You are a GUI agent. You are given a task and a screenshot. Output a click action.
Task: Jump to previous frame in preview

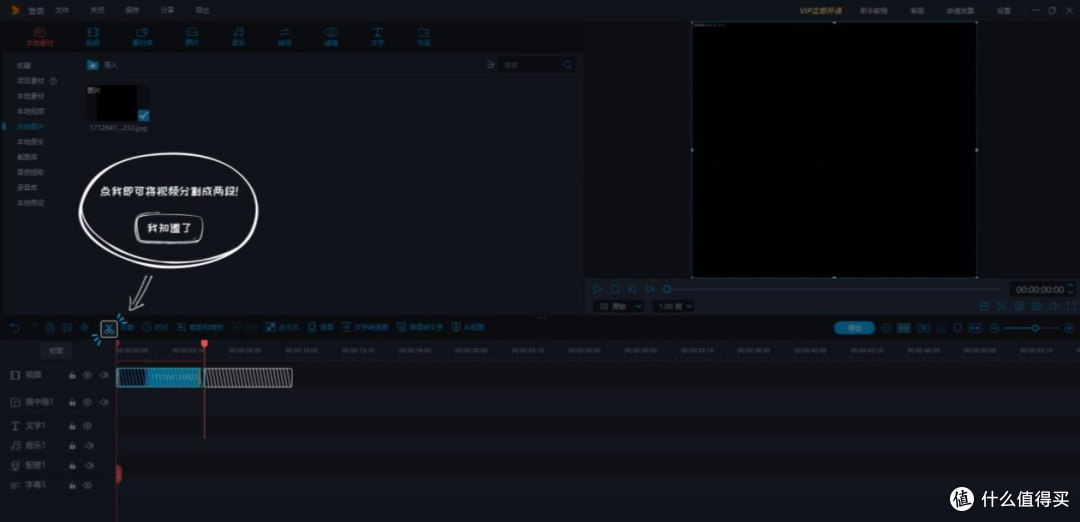(x=632, y=289)
